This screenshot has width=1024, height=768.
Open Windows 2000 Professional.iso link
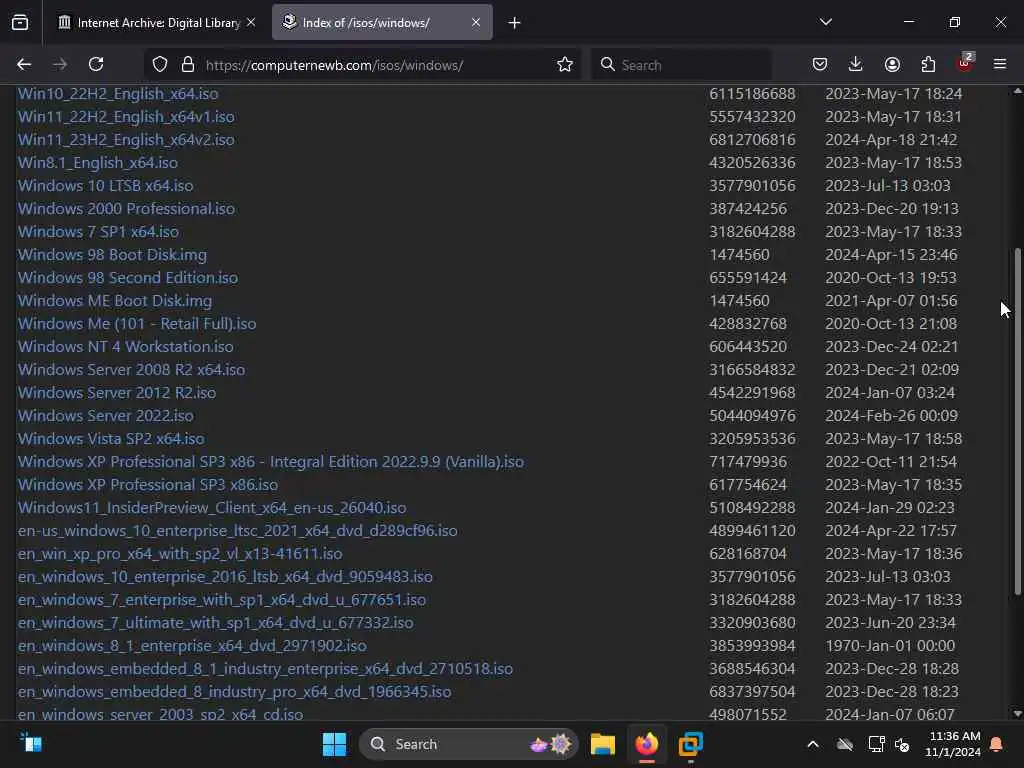126,208
